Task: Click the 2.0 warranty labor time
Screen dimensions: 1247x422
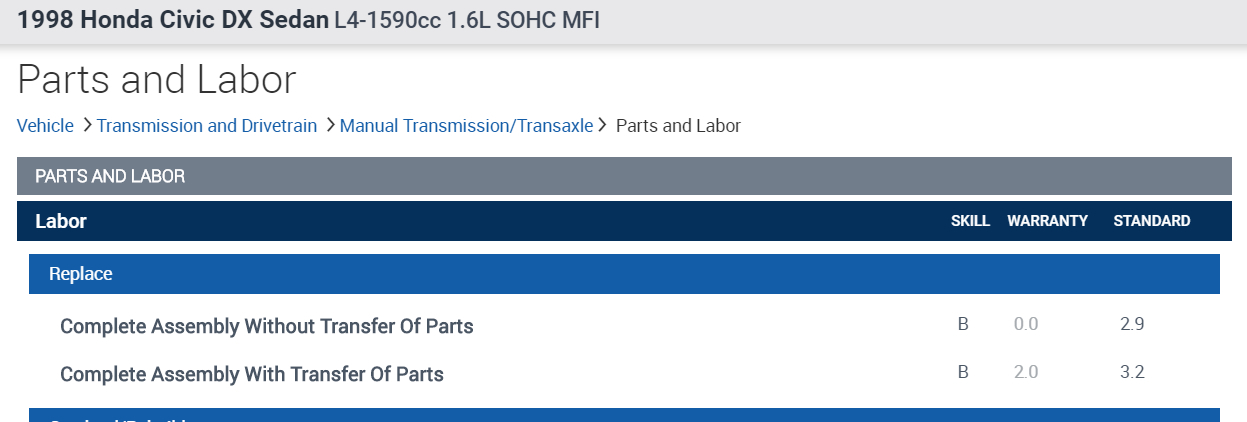Action: pyautogui.click(x=1026, y=372)
